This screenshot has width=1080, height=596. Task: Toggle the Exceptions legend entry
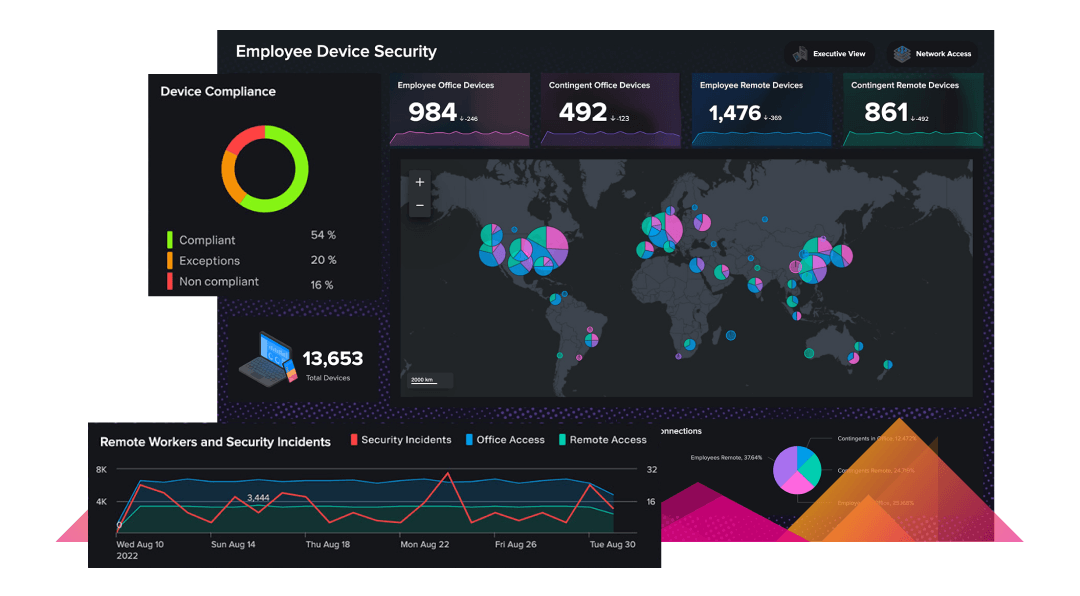209,261
